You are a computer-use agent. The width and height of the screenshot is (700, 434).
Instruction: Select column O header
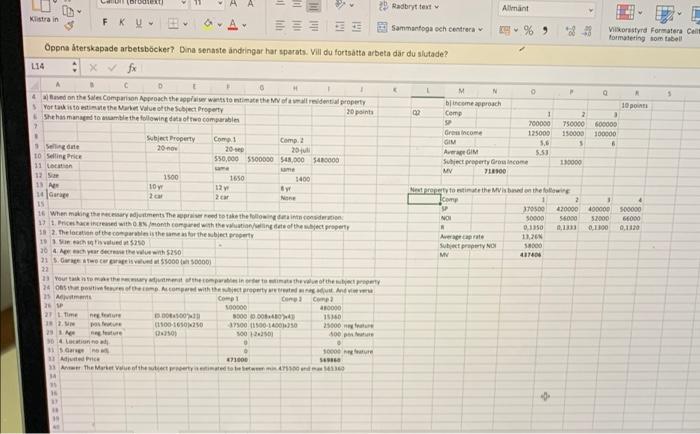point(533,92)
